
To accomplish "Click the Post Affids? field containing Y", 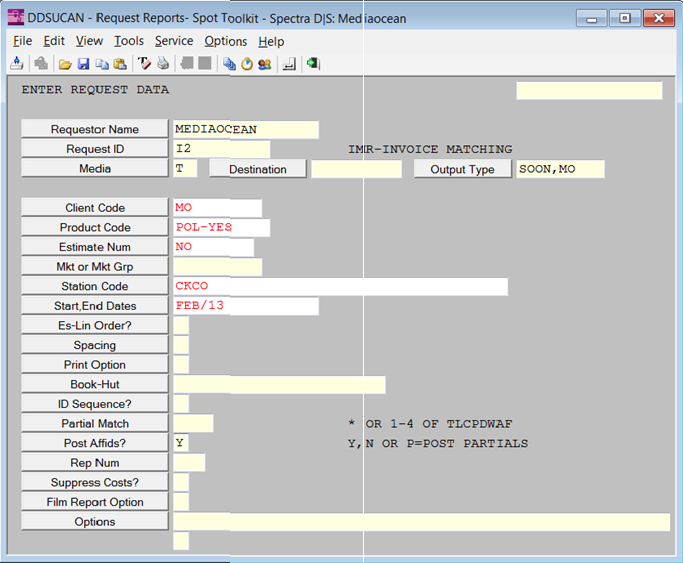I will [181, 443].
